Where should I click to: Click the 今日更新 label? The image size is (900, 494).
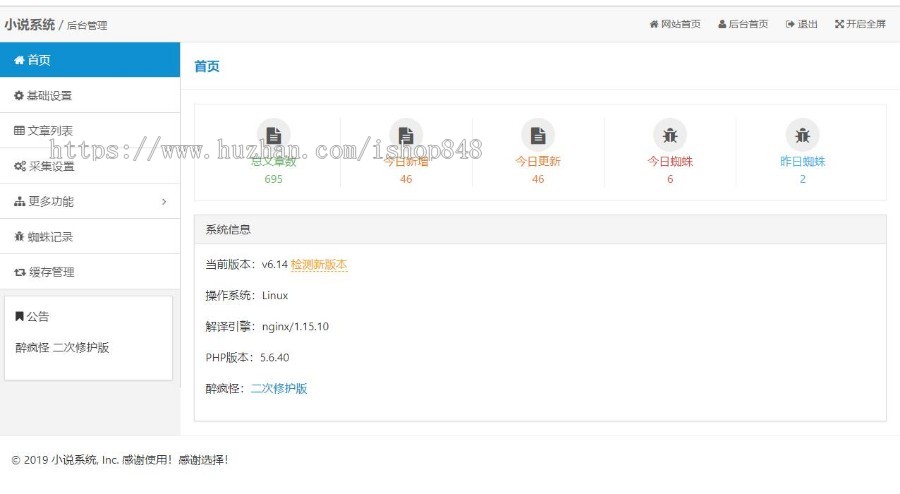[x=538, y=161]
